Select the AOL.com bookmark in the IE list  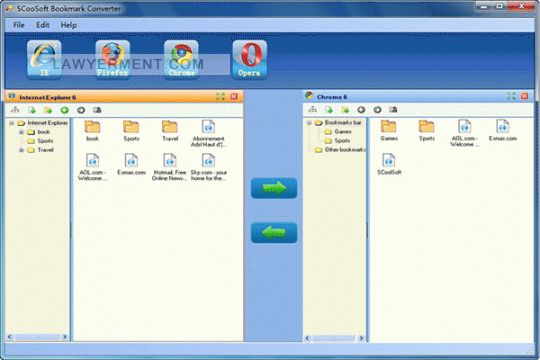pos(92,167)
